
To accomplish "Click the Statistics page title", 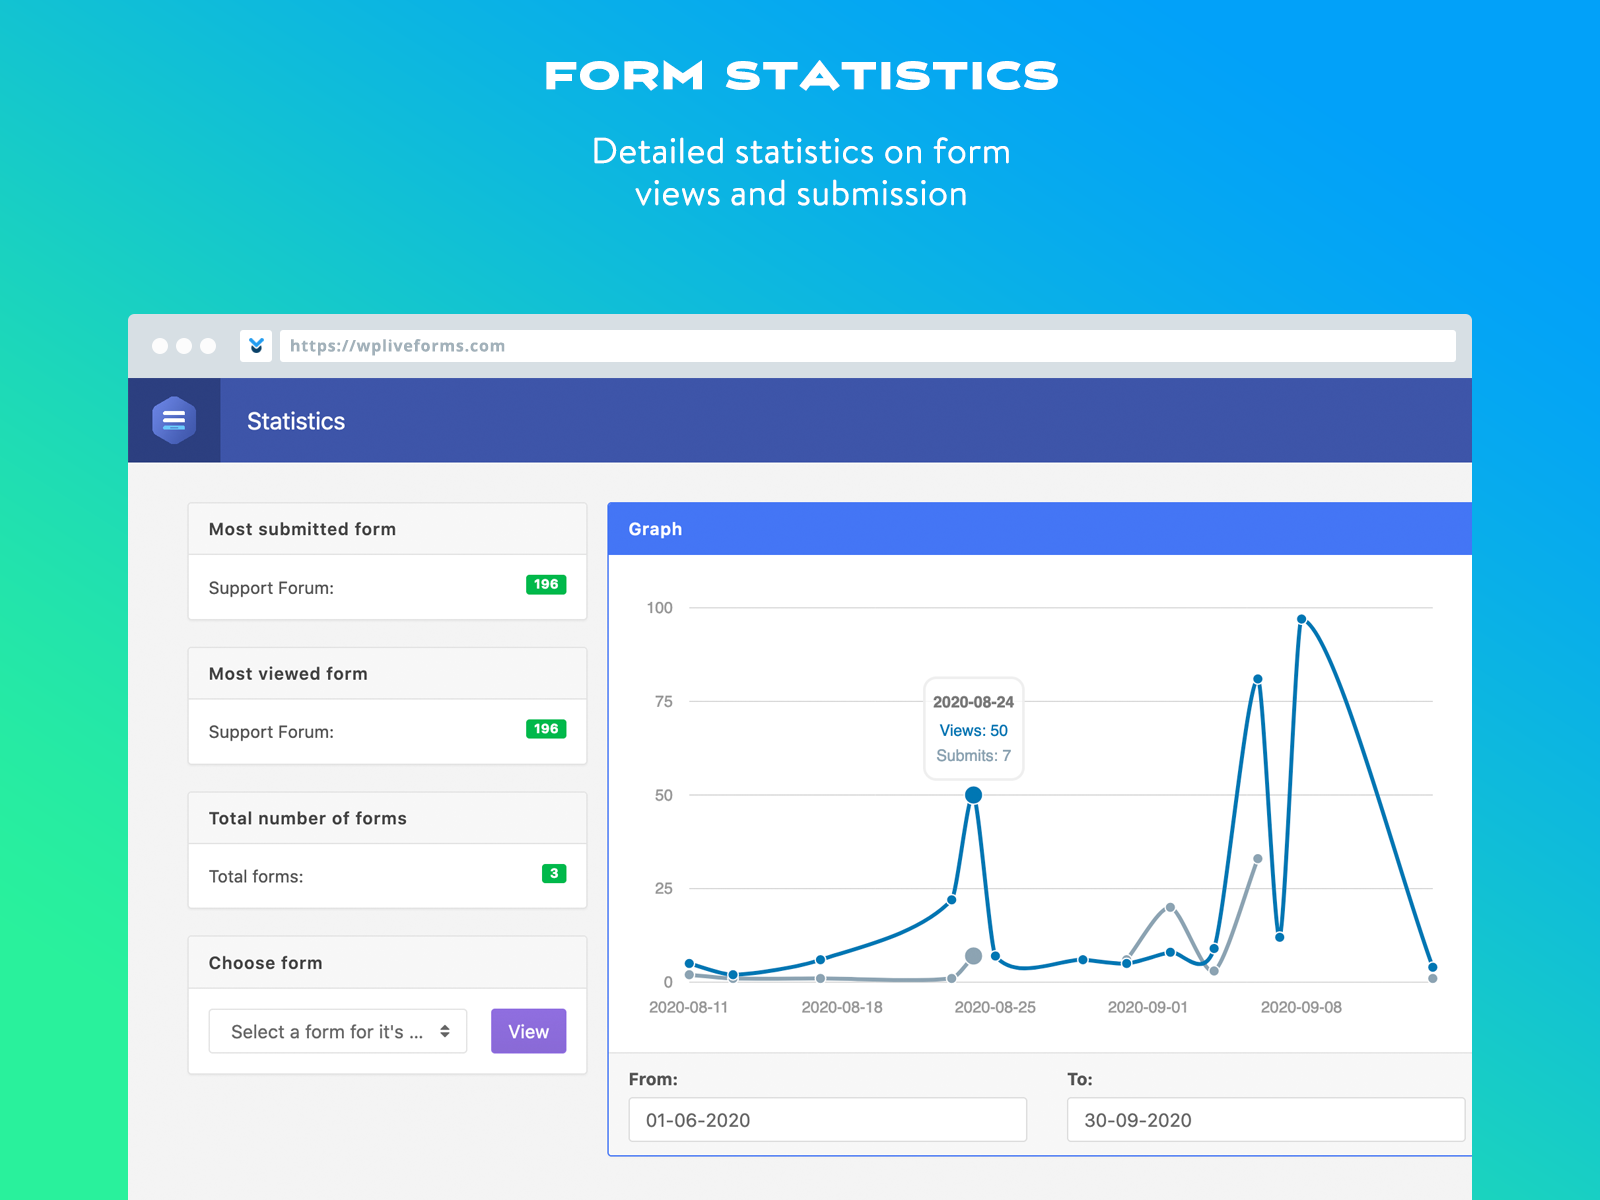I will tap(296, 421).
